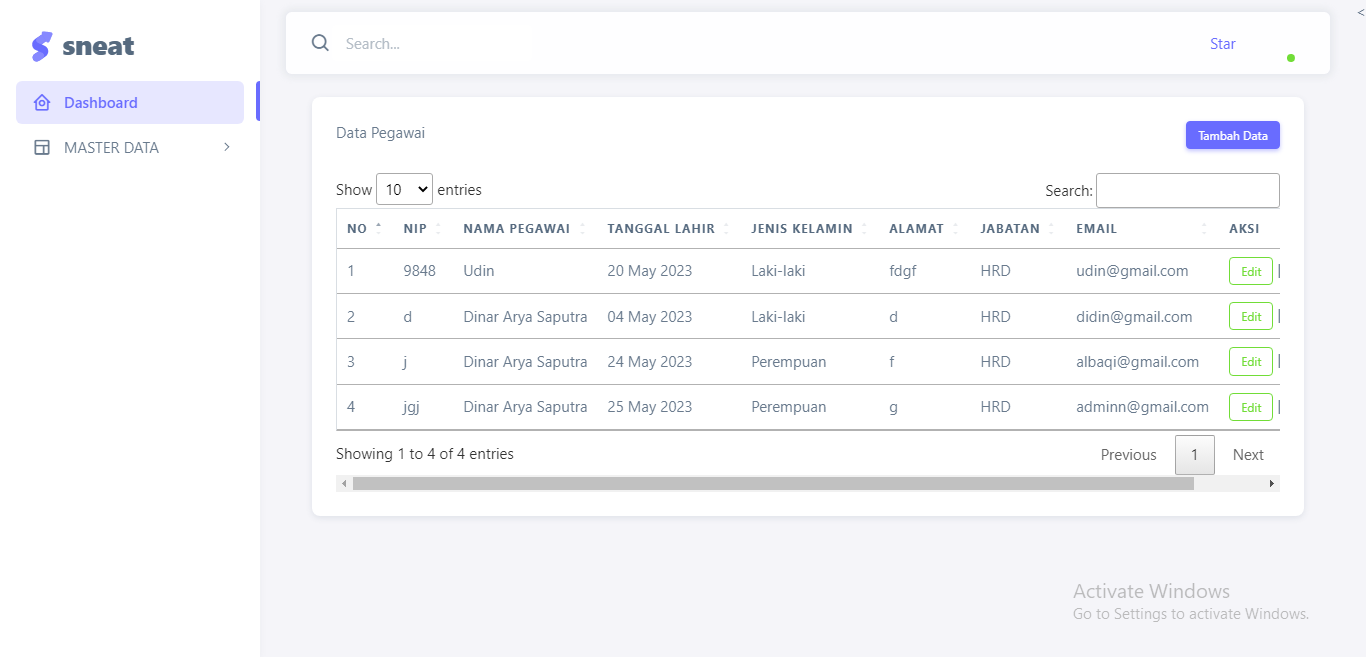Click the scrollbar left arrow
Screen dimensions: 1366x657
click(344, 484)
